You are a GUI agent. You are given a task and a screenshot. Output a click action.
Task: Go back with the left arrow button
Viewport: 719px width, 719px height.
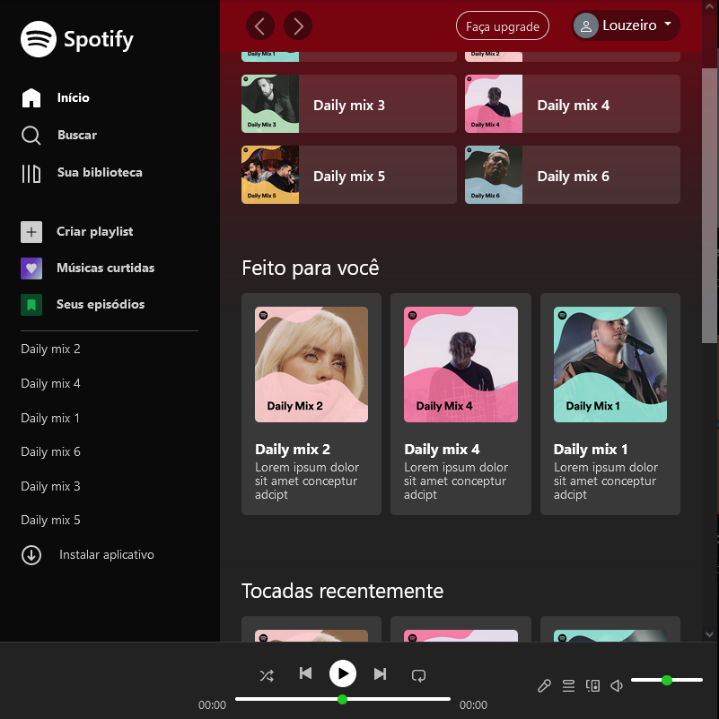(260, 26)
